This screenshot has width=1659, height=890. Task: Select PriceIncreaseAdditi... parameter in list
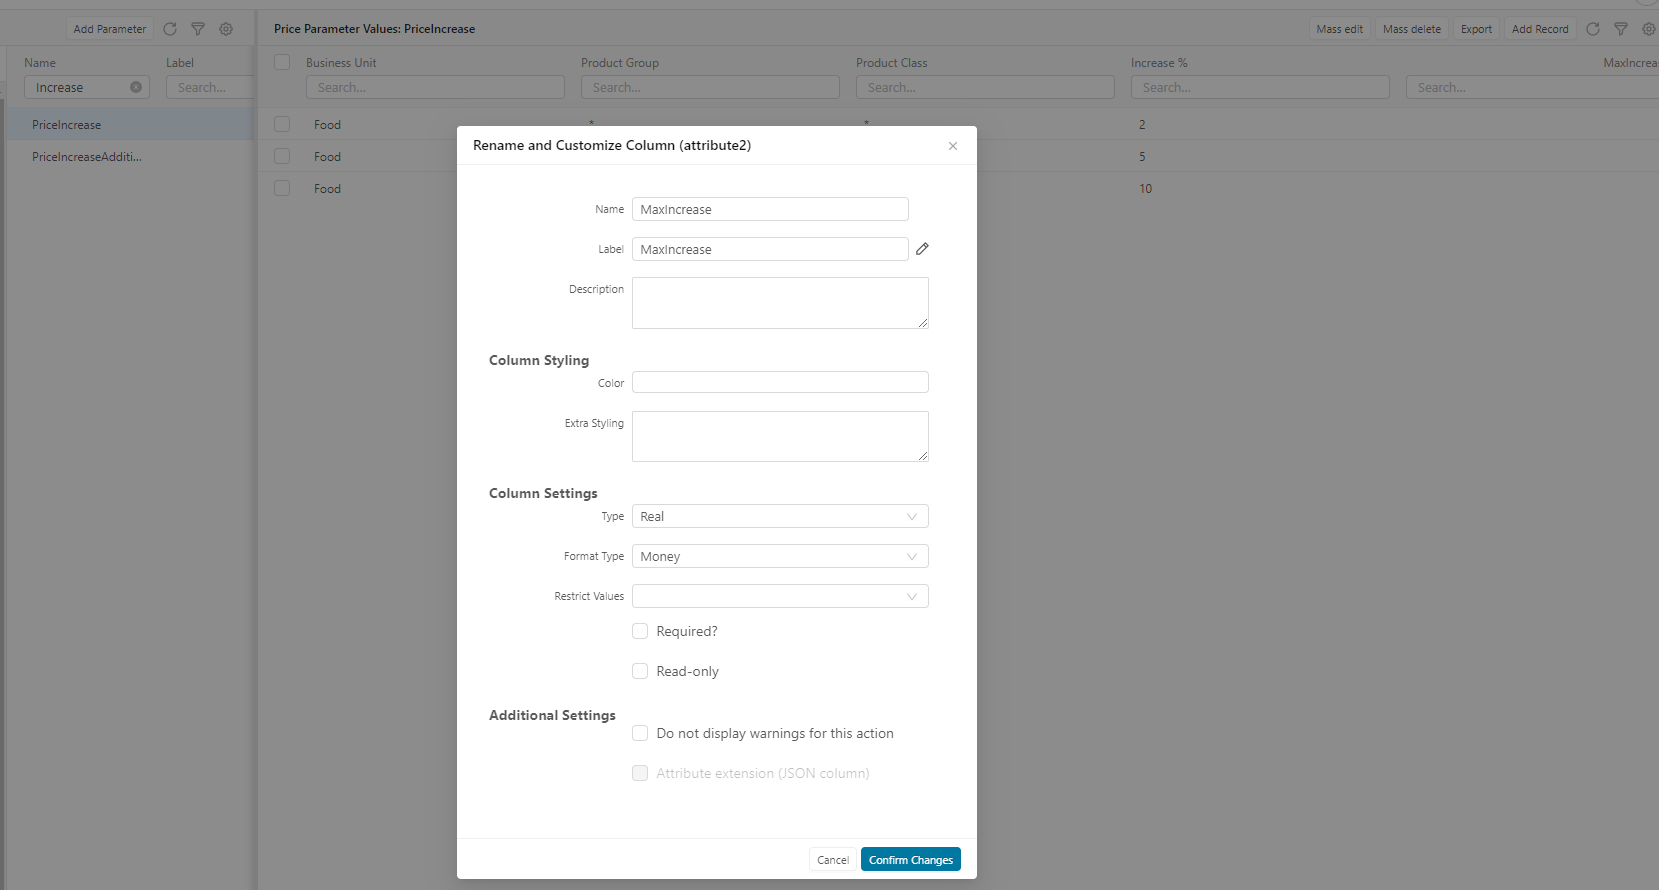coord(87,157)
